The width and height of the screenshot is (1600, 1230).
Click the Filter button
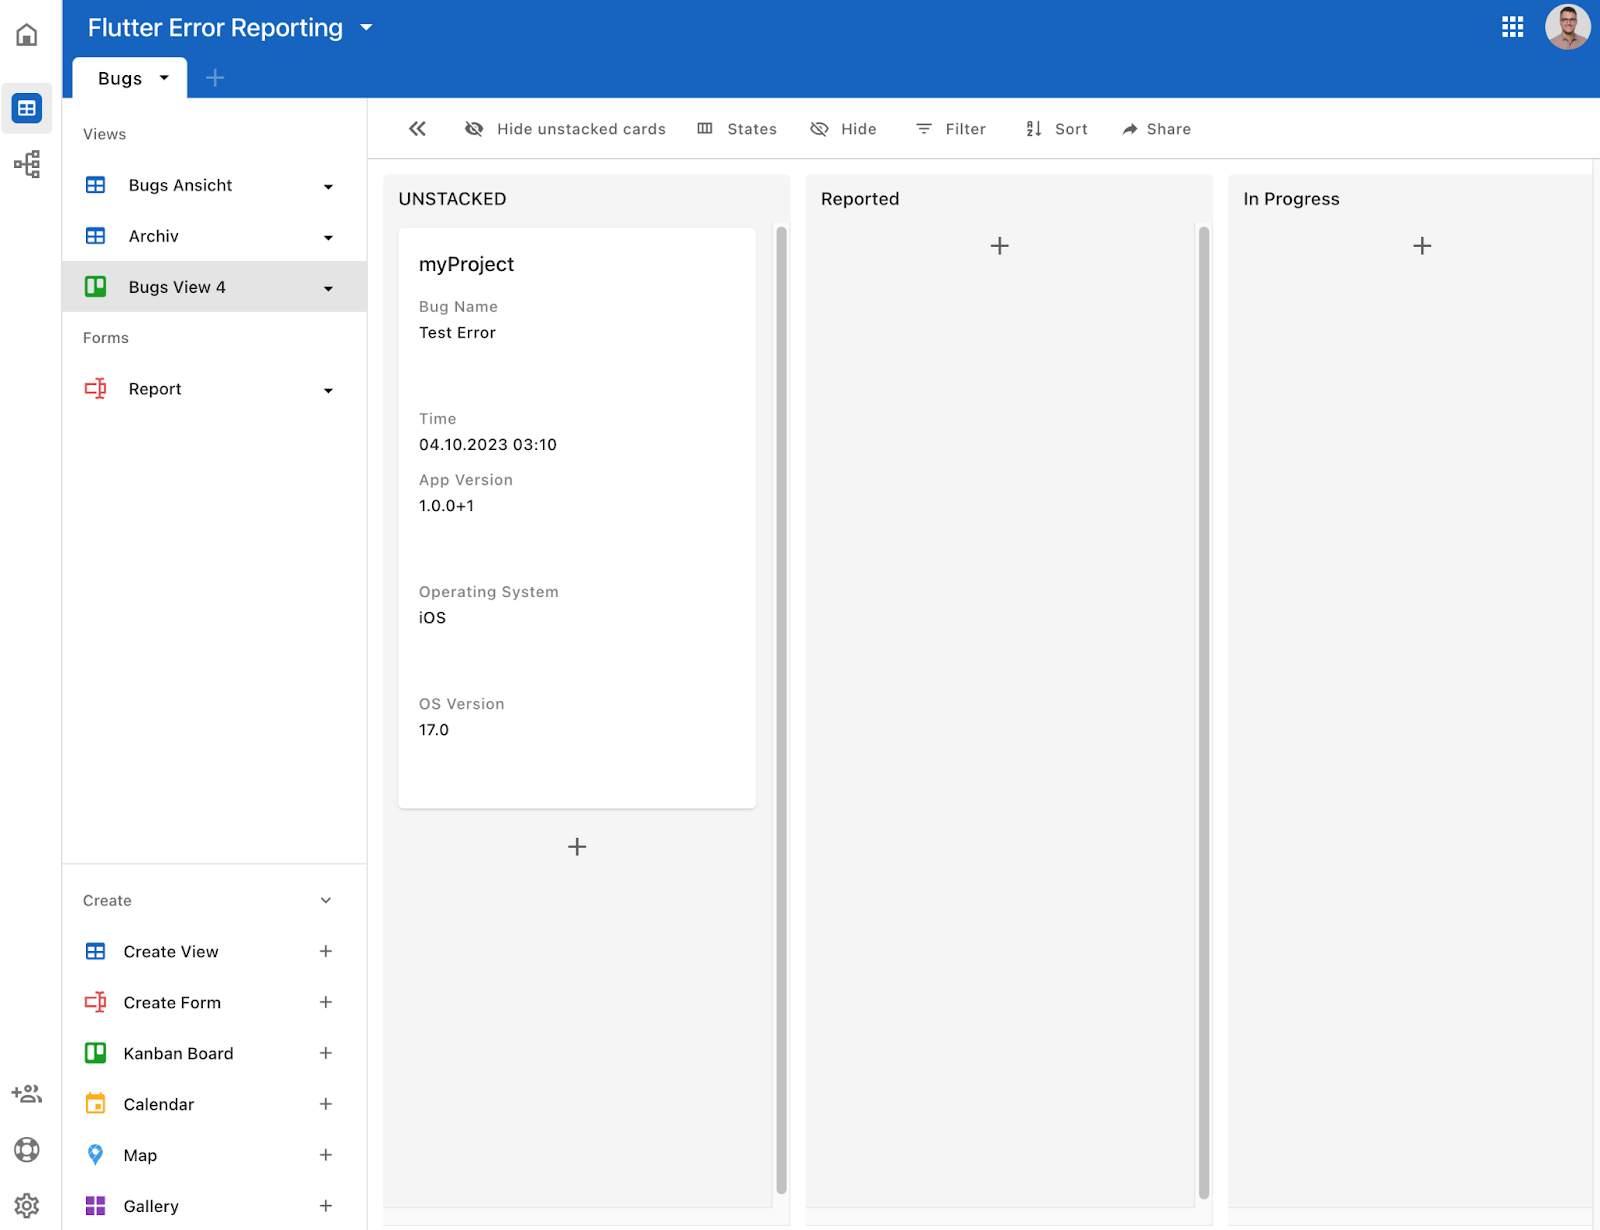coord(951,129)
